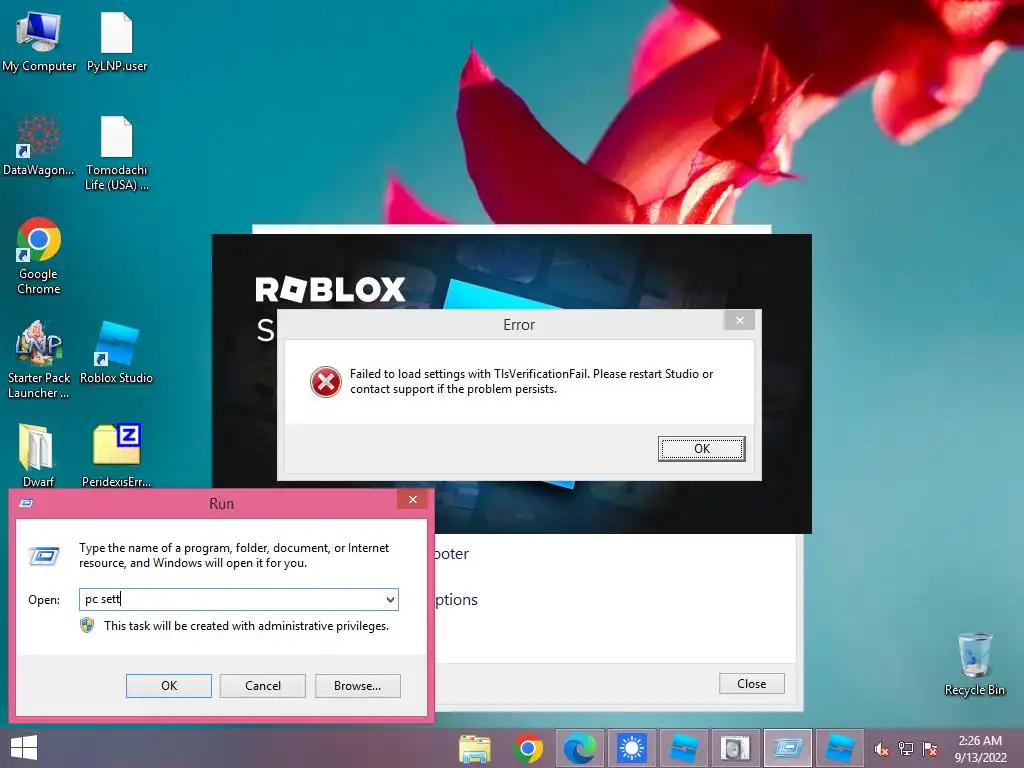Image resolution: width=1024 pixels, height=768 pixels.
Task: Click 'Type the name of a program' description
Action: (234, 555)
